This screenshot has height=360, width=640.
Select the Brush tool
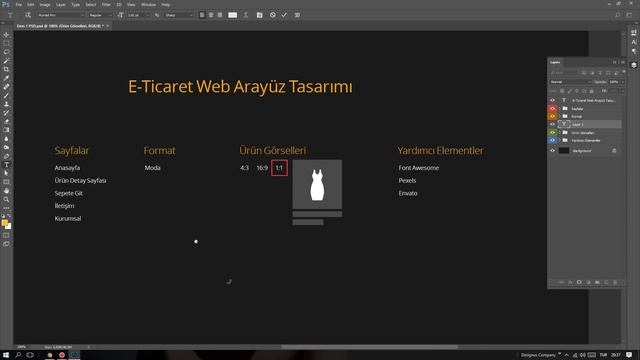point(6,96)
